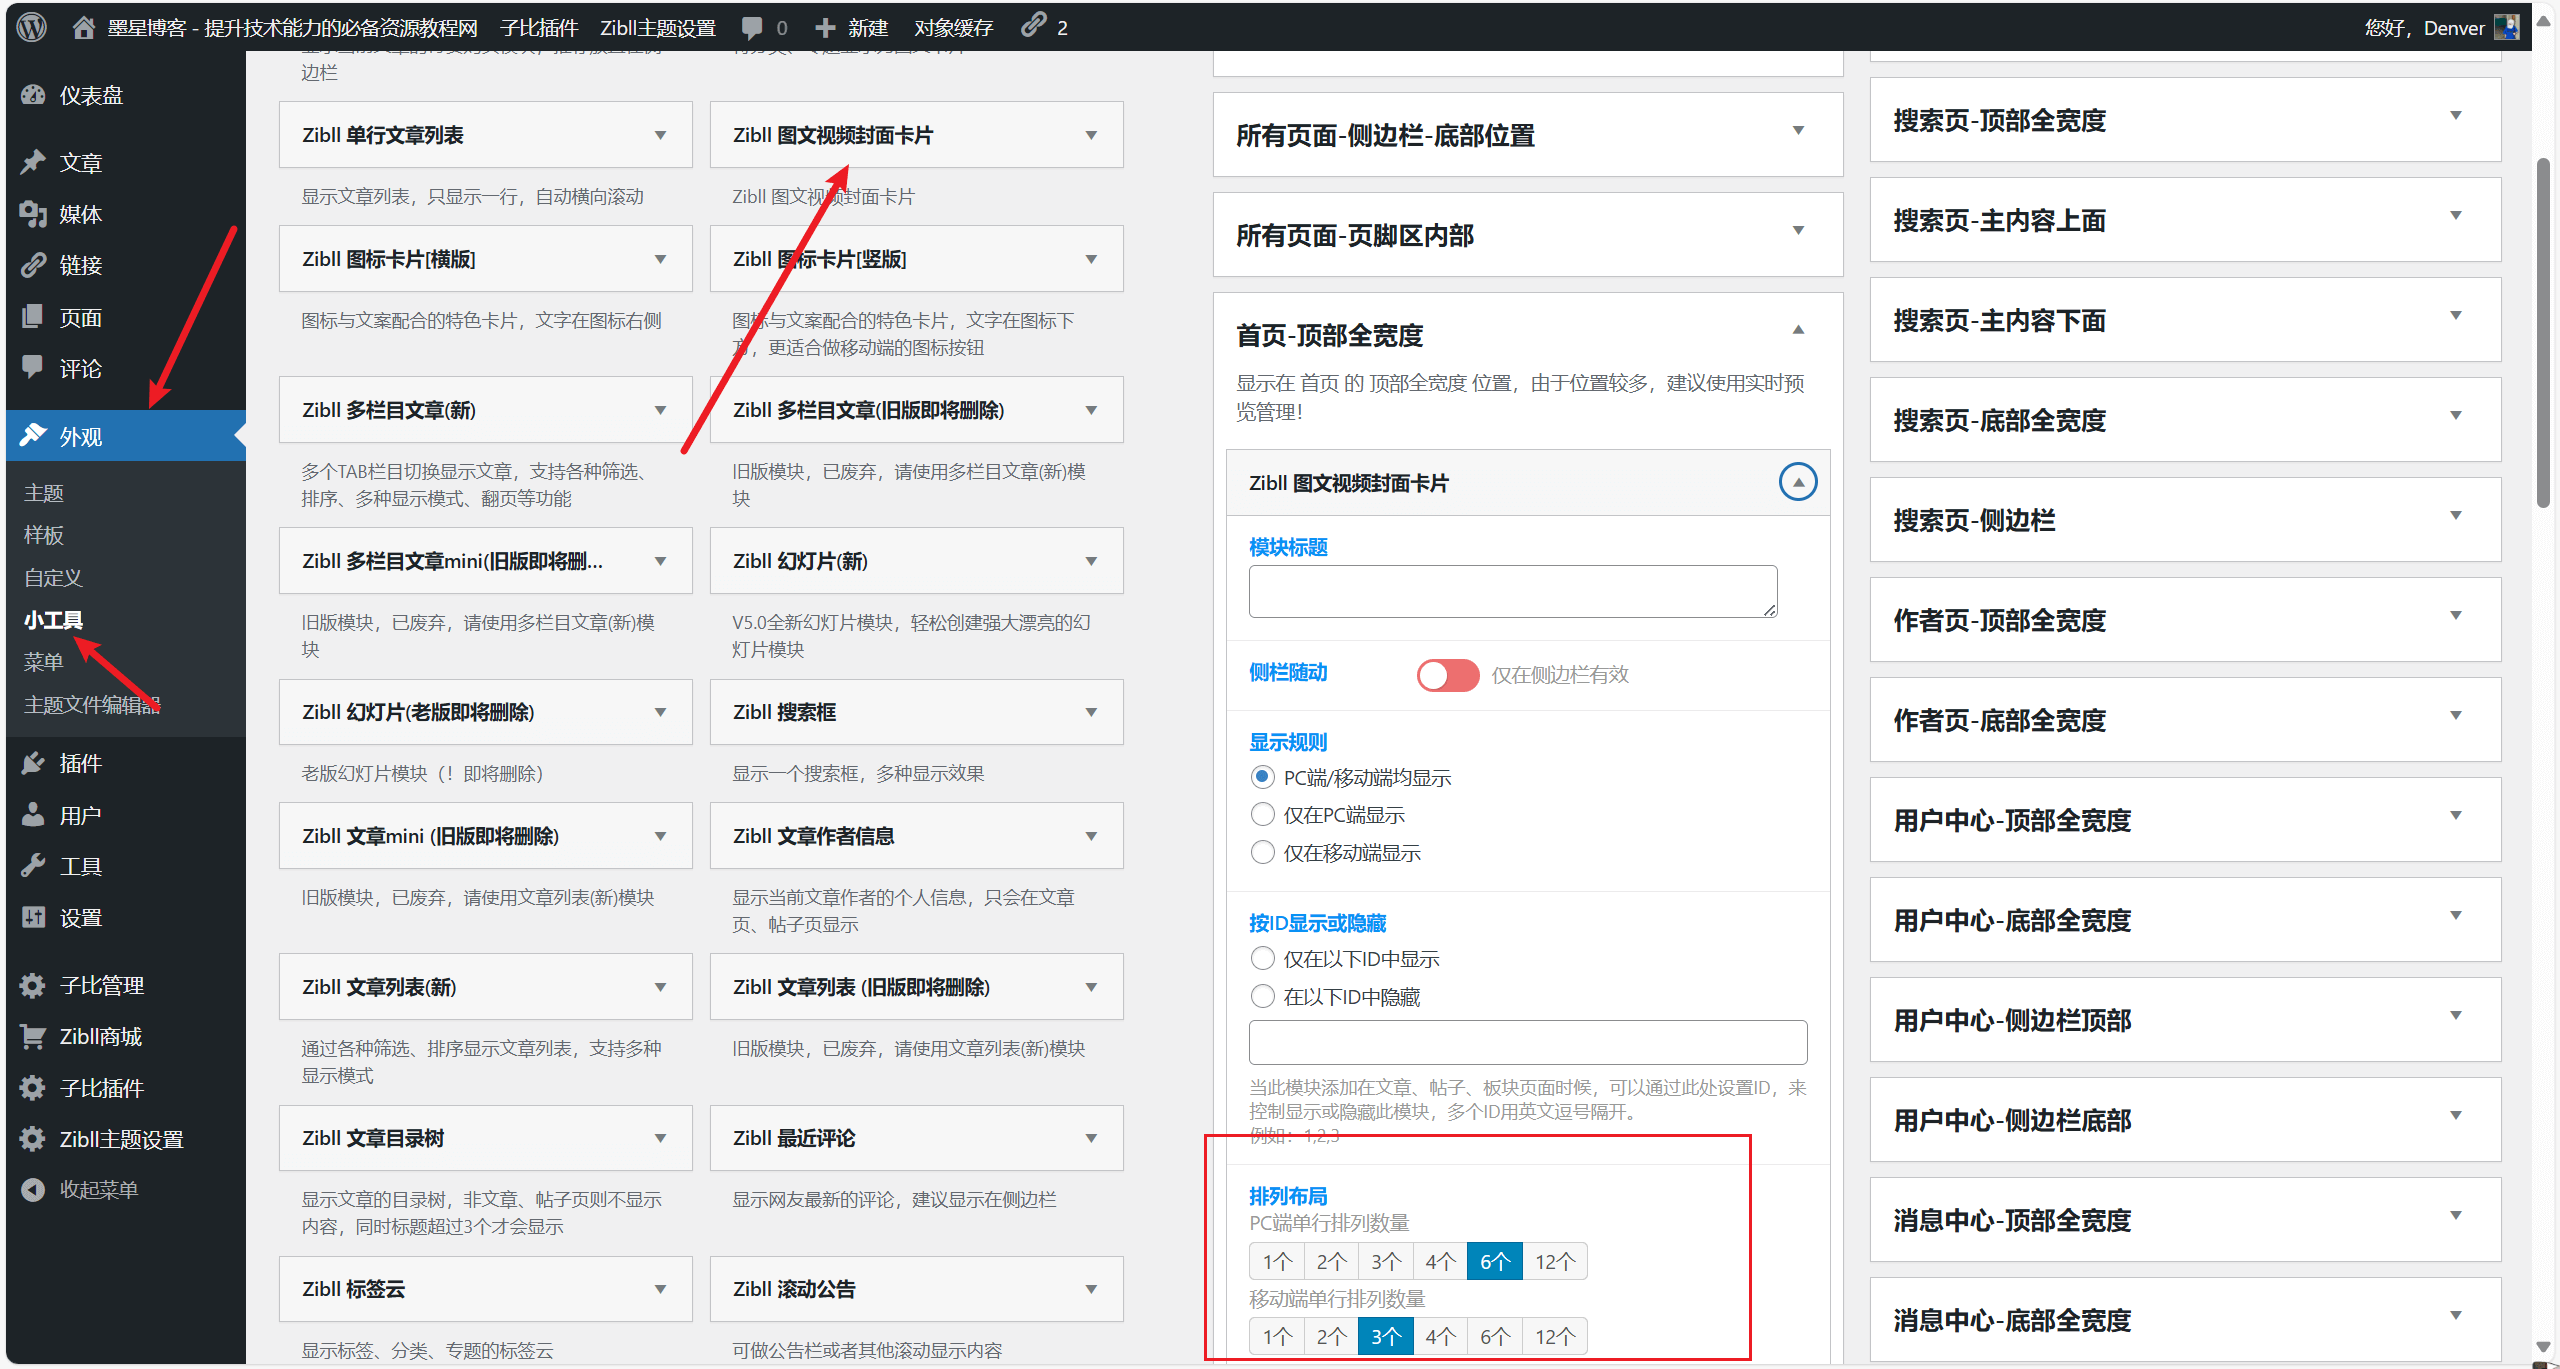Select 仅在以下ID中显示 radio option

click(x=1263, y=958)
